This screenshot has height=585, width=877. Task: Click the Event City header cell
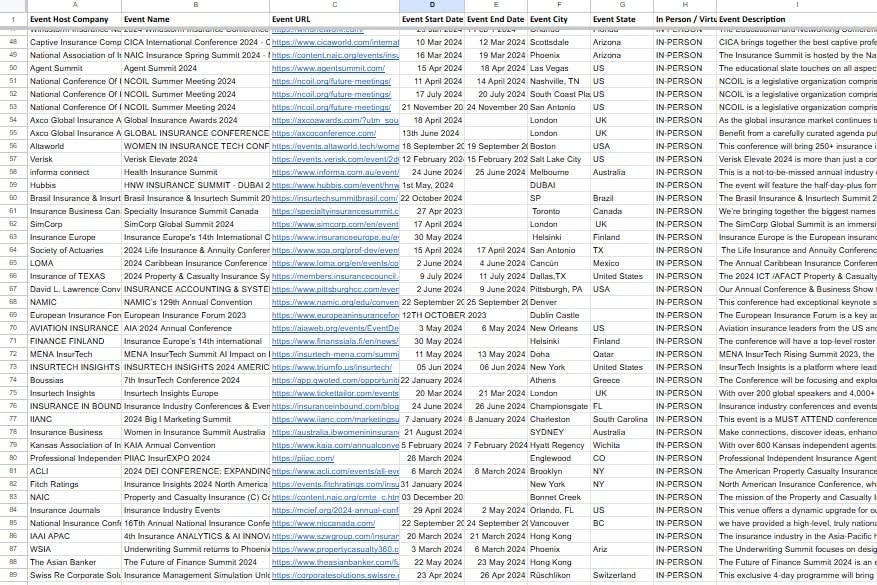pyautogui.click(x=559, y=19)
